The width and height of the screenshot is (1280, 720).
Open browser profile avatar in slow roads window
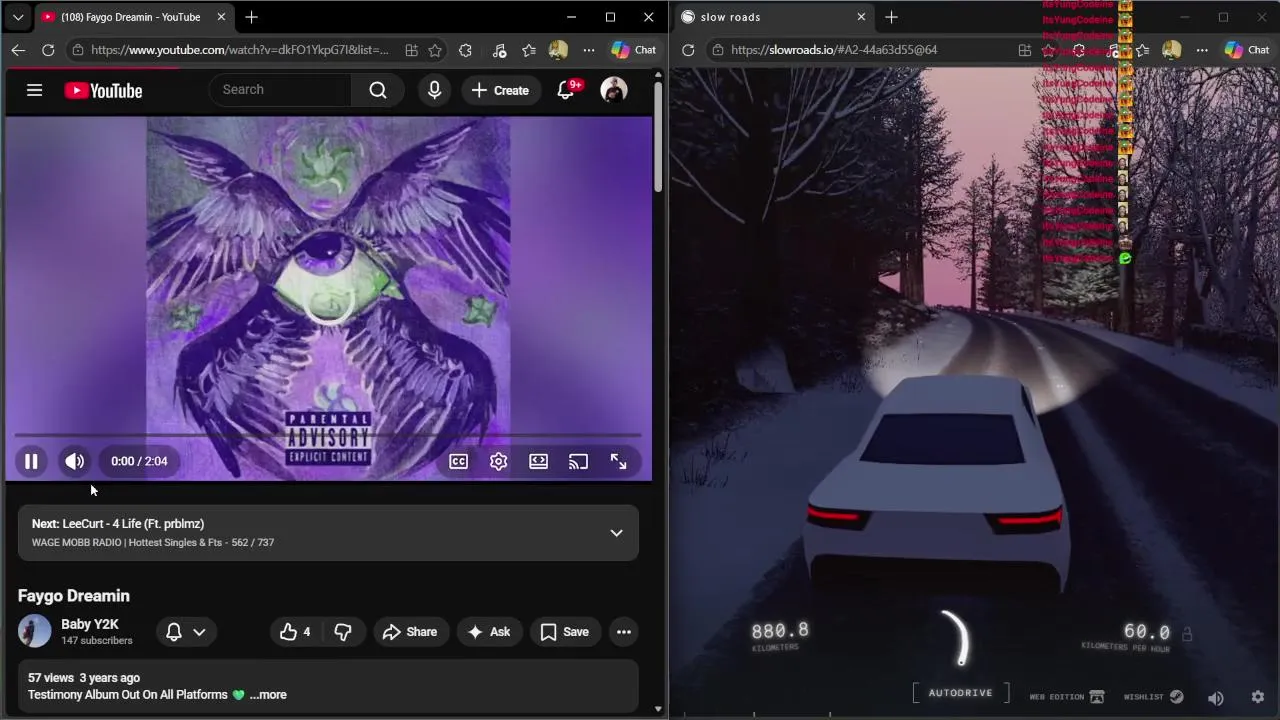(x=1171, y=50)
